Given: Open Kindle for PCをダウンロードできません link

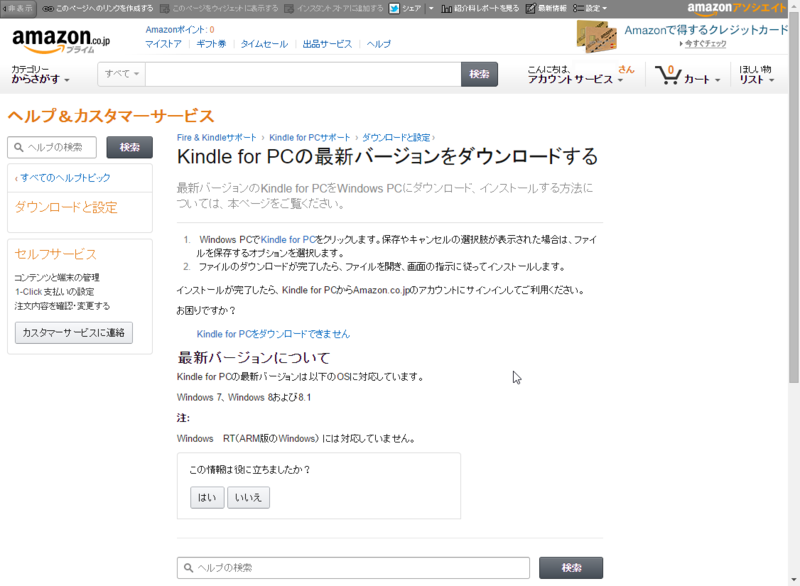Looking at the screenshot, I should coord(273,334).
